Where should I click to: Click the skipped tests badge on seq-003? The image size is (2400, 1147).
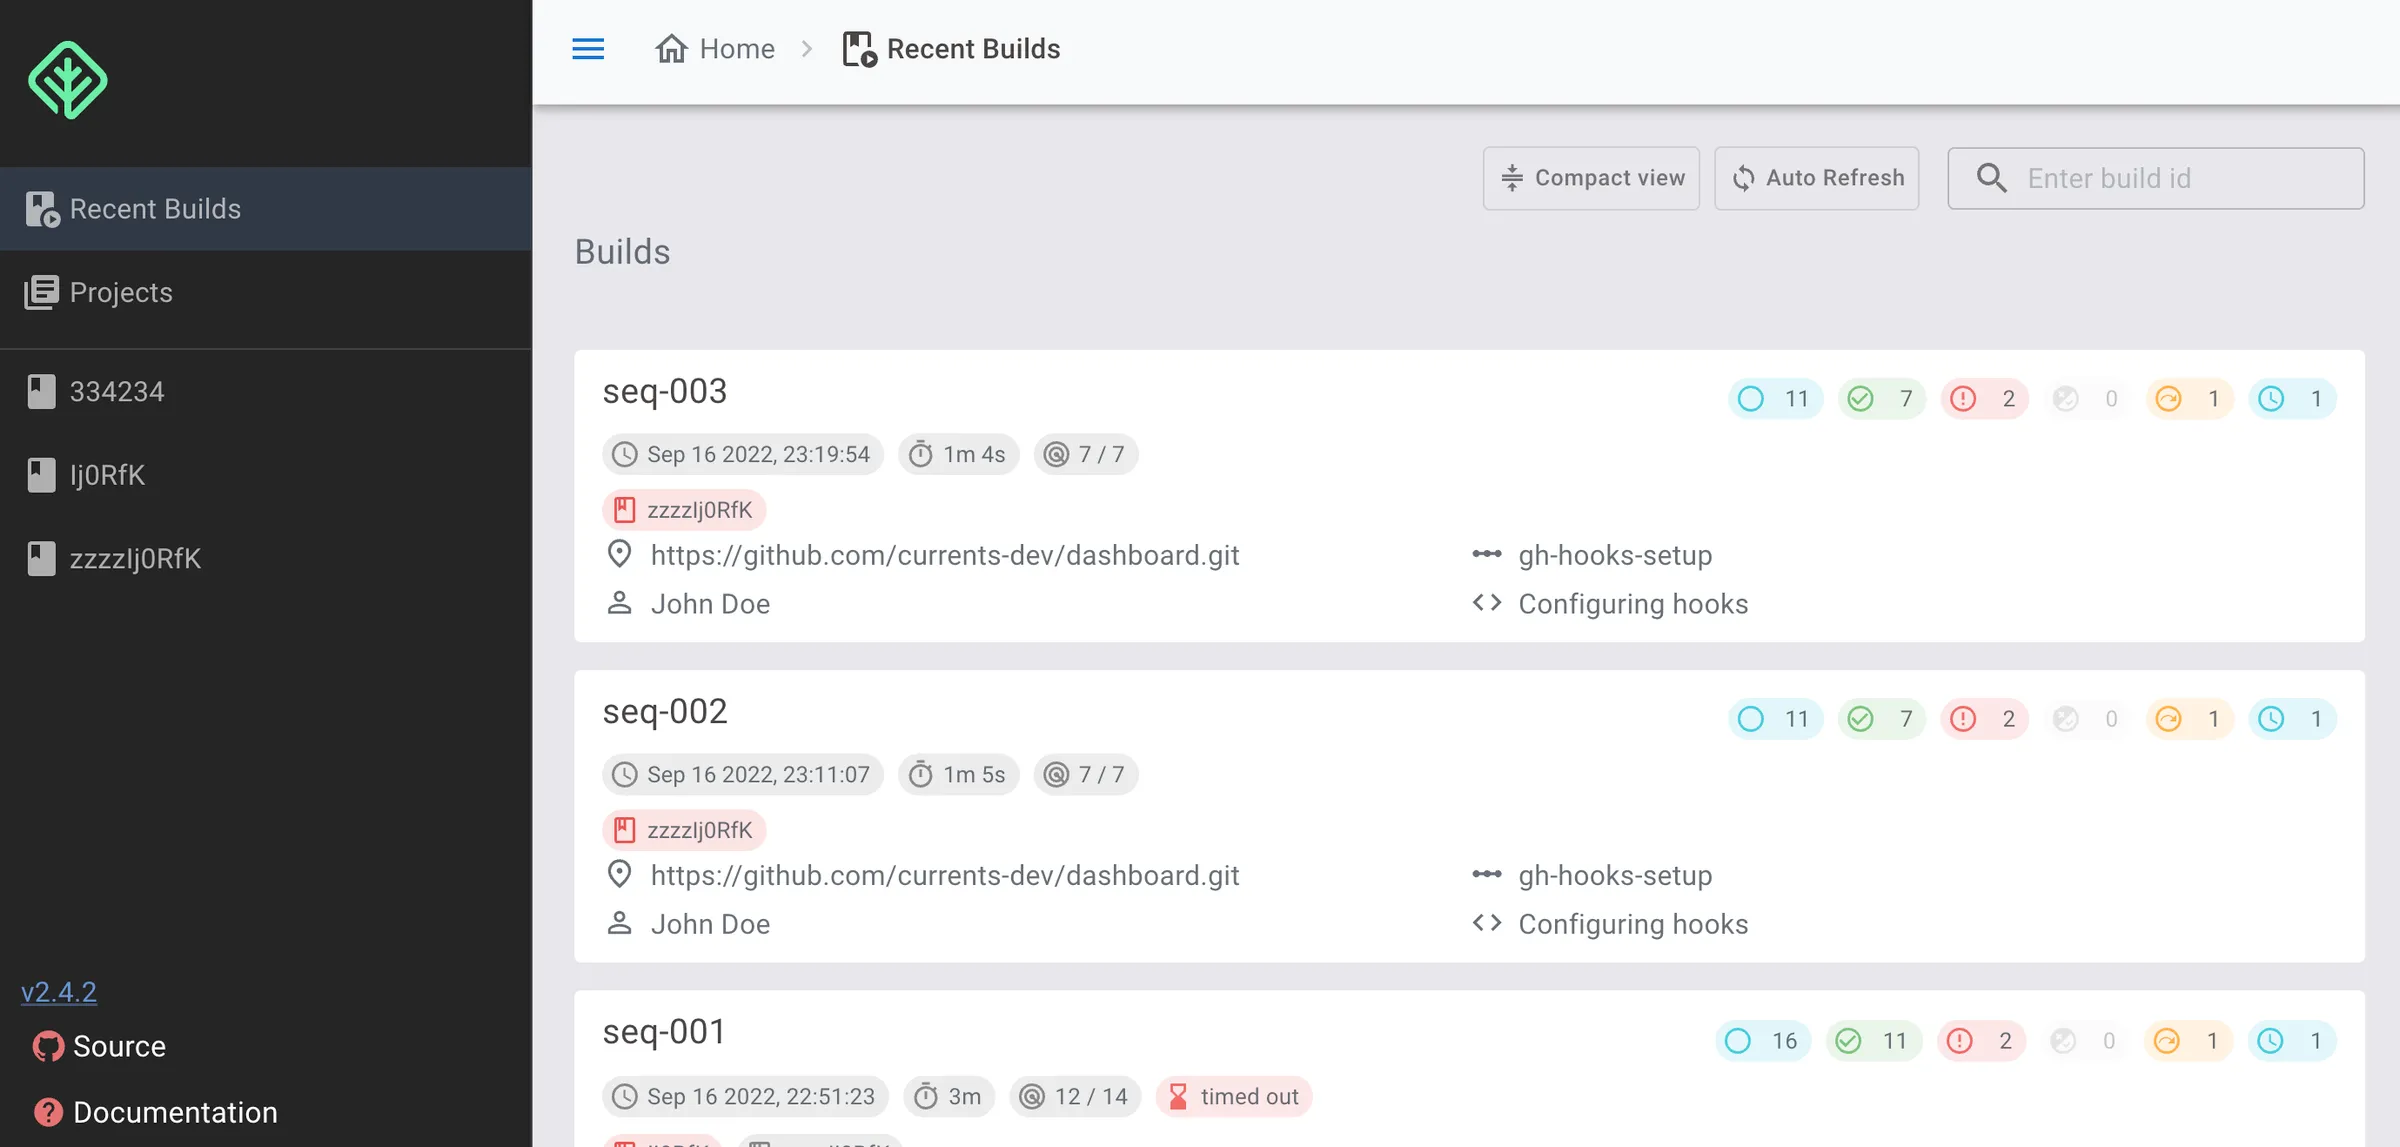tap(2088, 398)
